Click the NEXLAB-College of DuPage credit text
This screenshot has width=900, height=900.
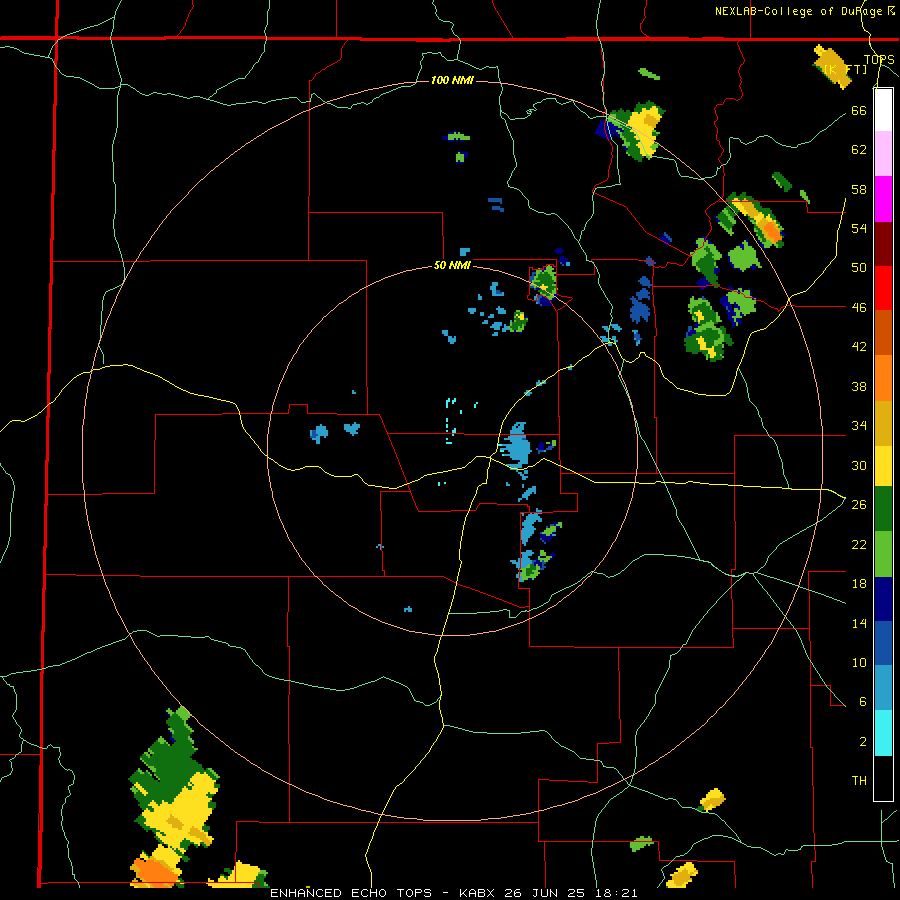(x=805, y=11)
